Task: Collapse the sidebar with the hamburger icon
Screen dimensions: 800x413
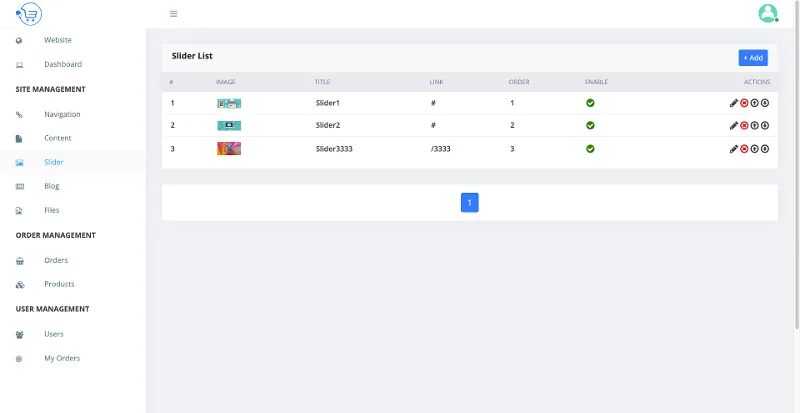Action: 173,14
